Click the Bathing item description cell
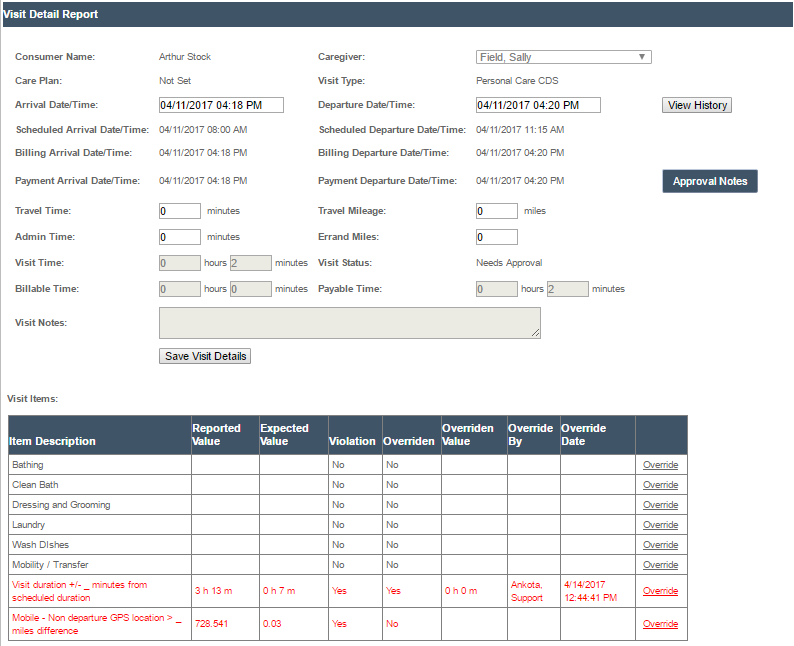 click(x=100, y=465)
